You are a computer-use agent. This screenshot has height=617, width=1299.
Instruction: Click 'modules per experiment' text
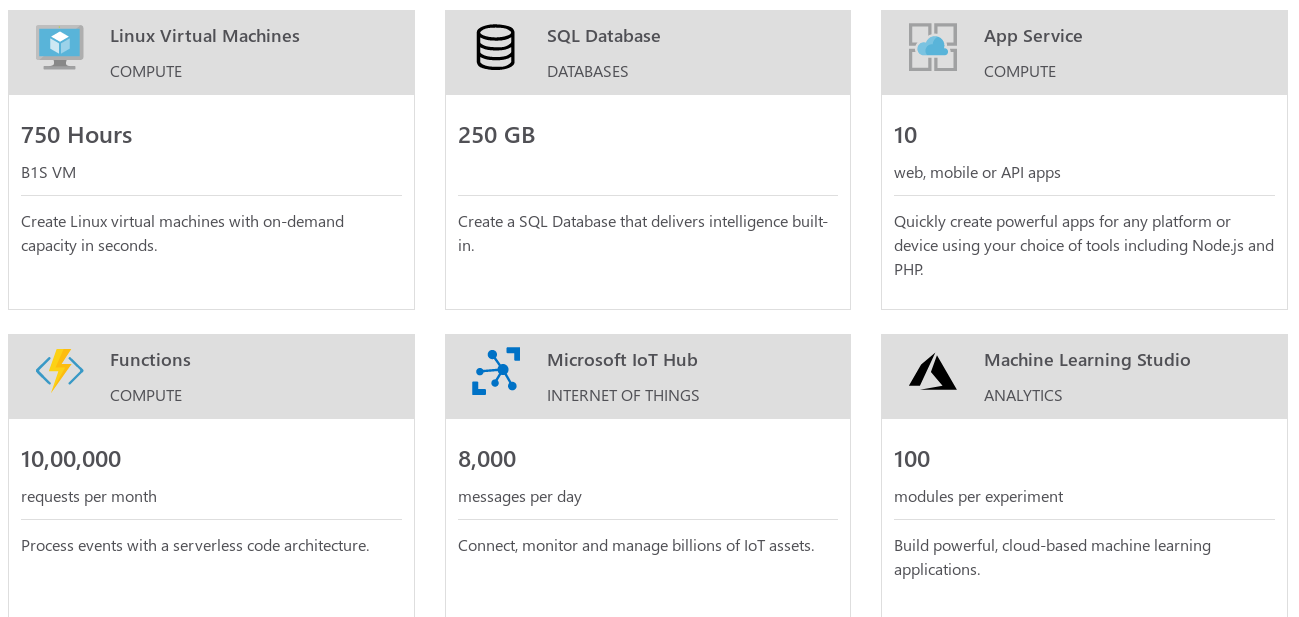(978, 497)
